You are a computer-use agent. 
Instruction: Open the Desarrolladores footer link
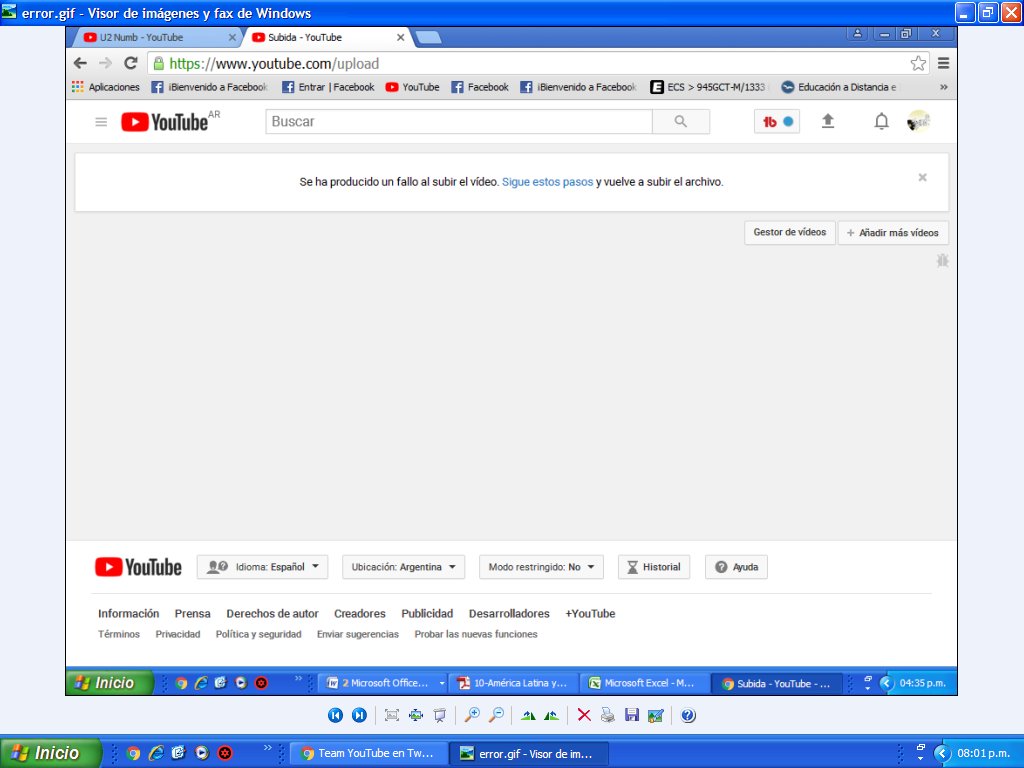(x=509, y=614)
